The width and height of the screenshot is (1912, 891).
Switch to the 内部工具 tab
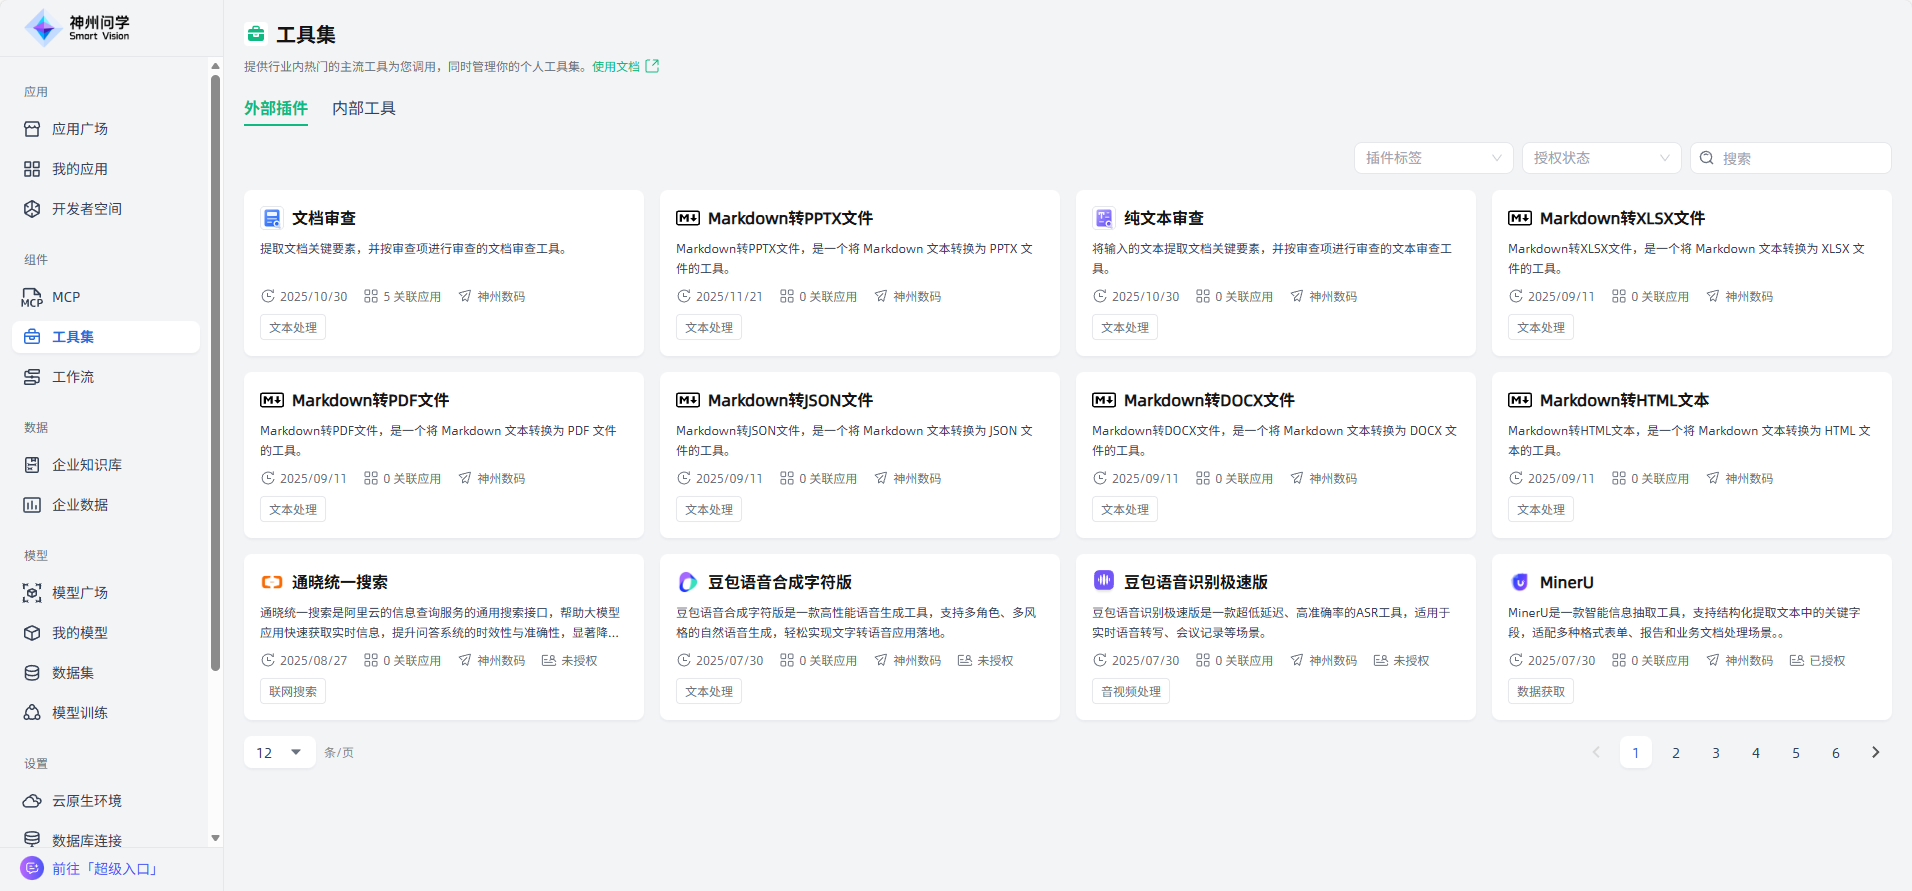364,108
